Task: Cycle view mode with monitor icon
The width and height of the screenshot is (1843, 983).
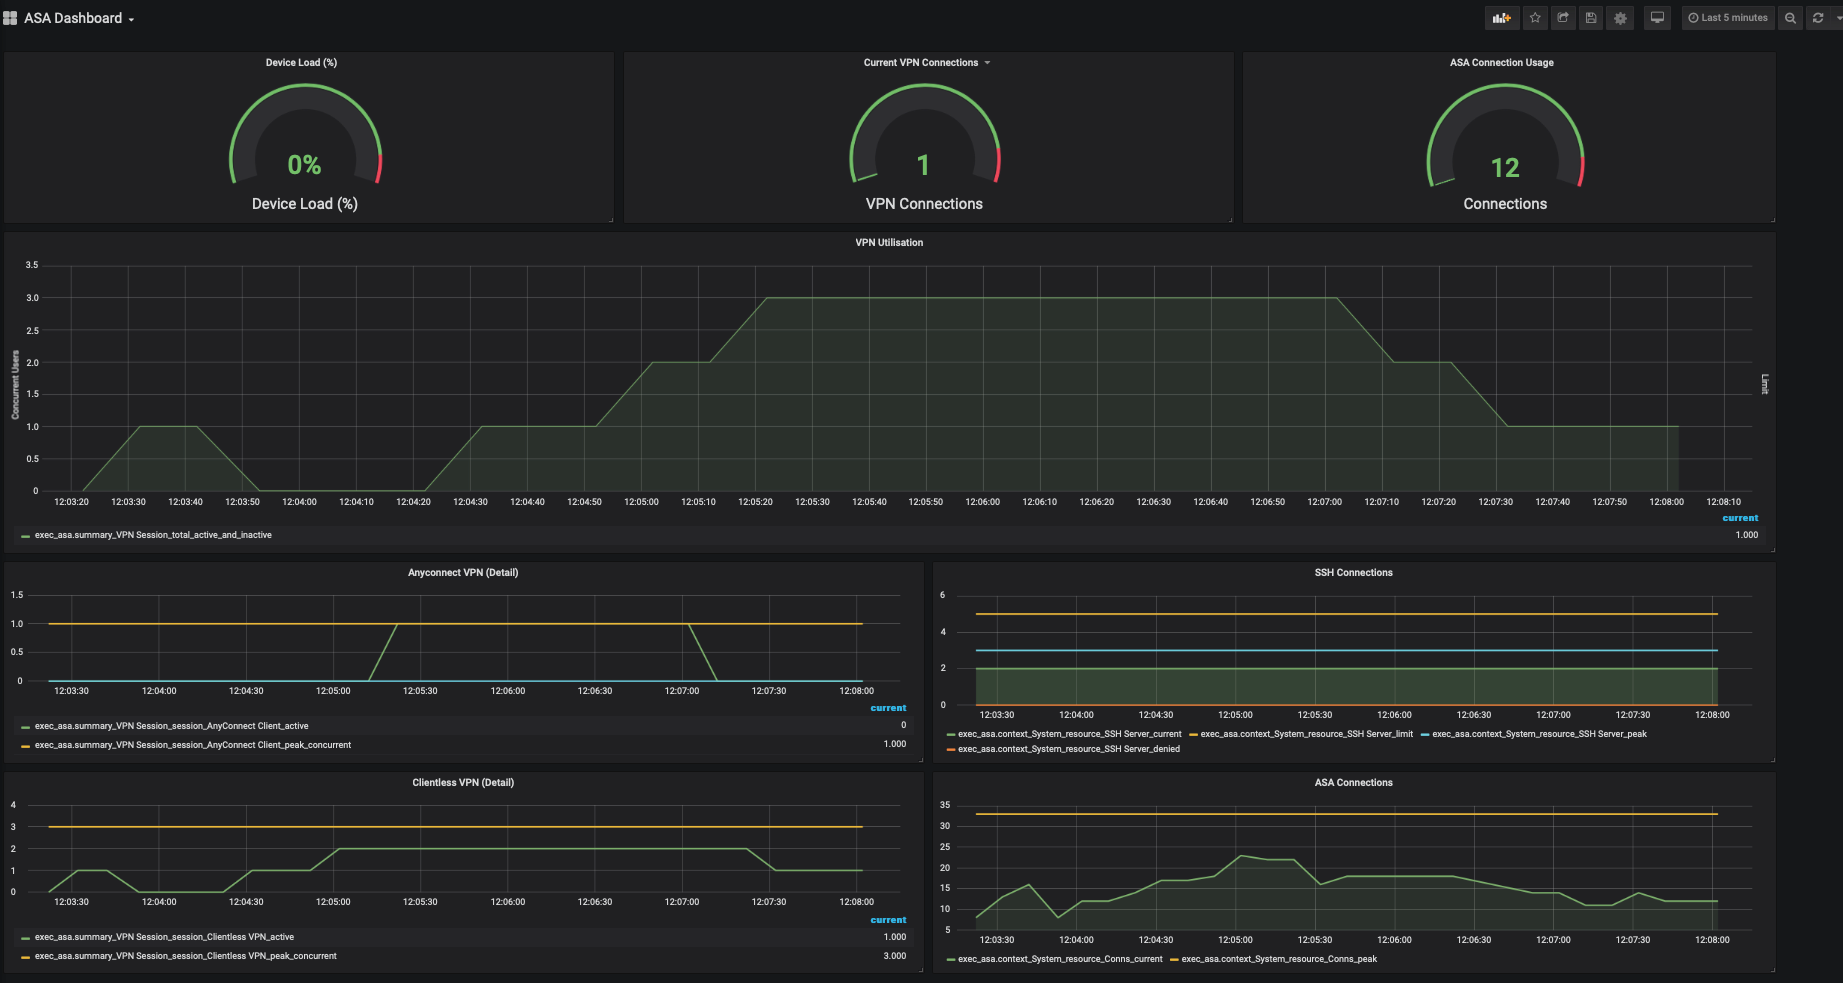Action: coord(1657,18)
